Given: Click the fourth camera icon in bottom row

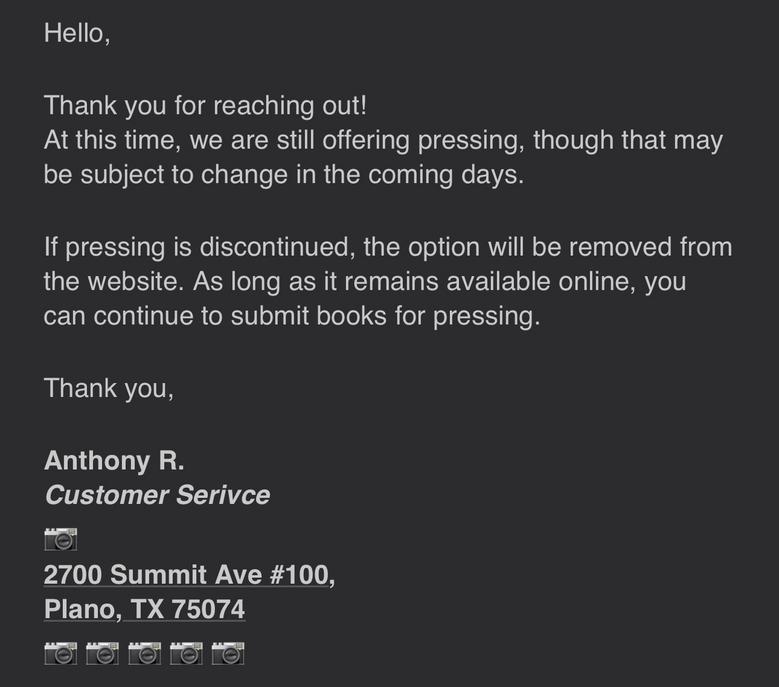Looking at the screenshot, I should pos(186,654).
